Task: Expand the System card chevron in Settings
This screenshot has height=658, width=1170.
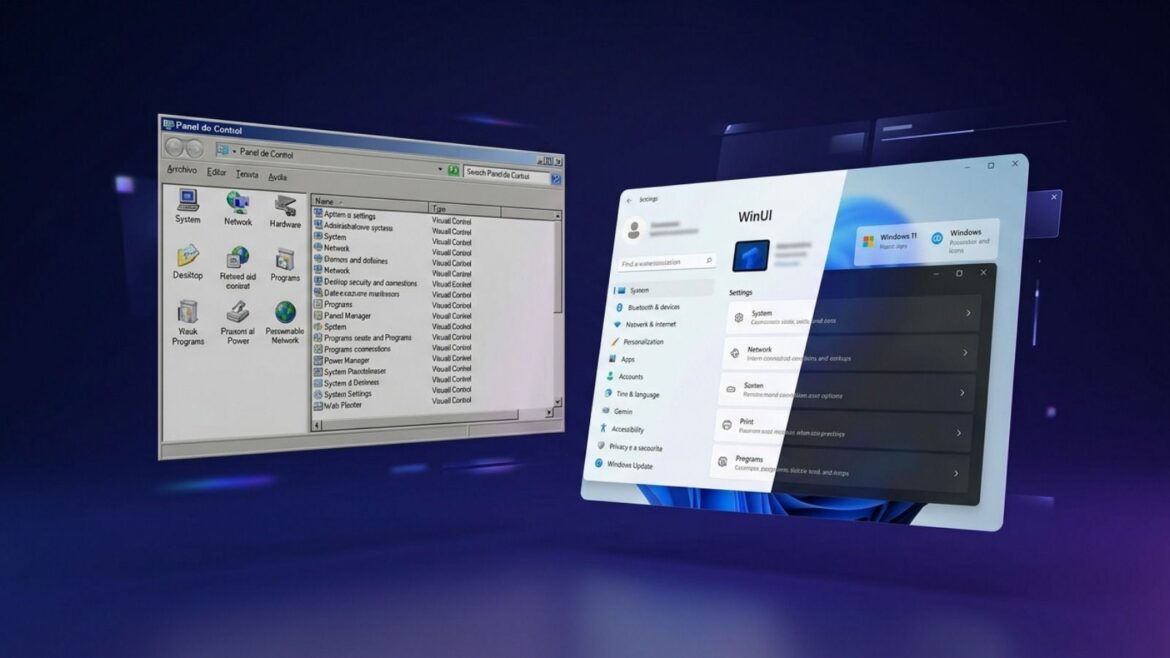Action: click(x=969, y=313)
